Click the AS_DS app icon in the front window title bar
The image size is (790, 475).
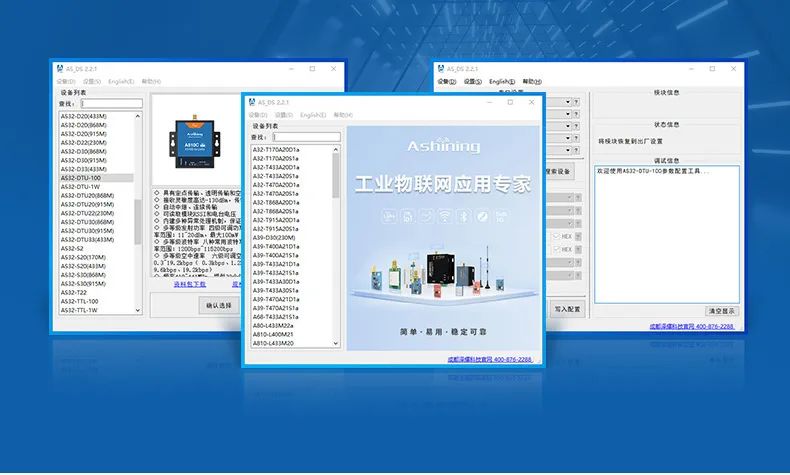(x=252, y=102)
